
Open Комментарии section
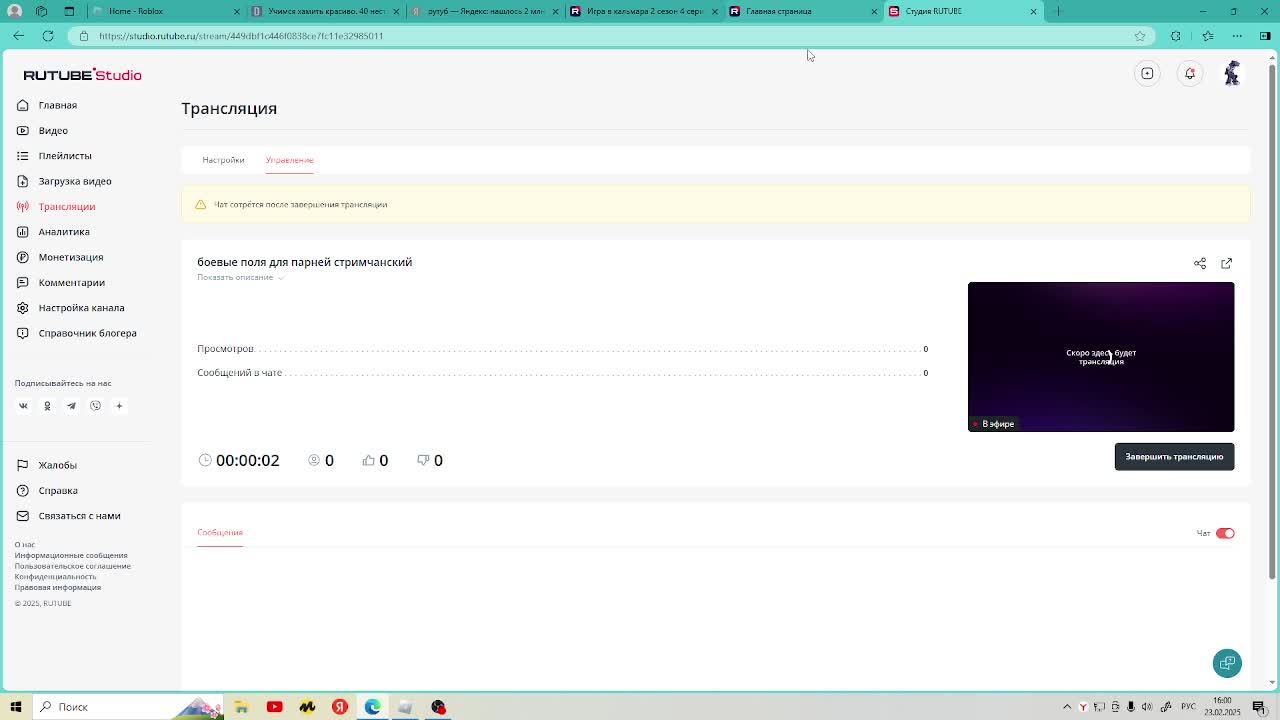60,282
